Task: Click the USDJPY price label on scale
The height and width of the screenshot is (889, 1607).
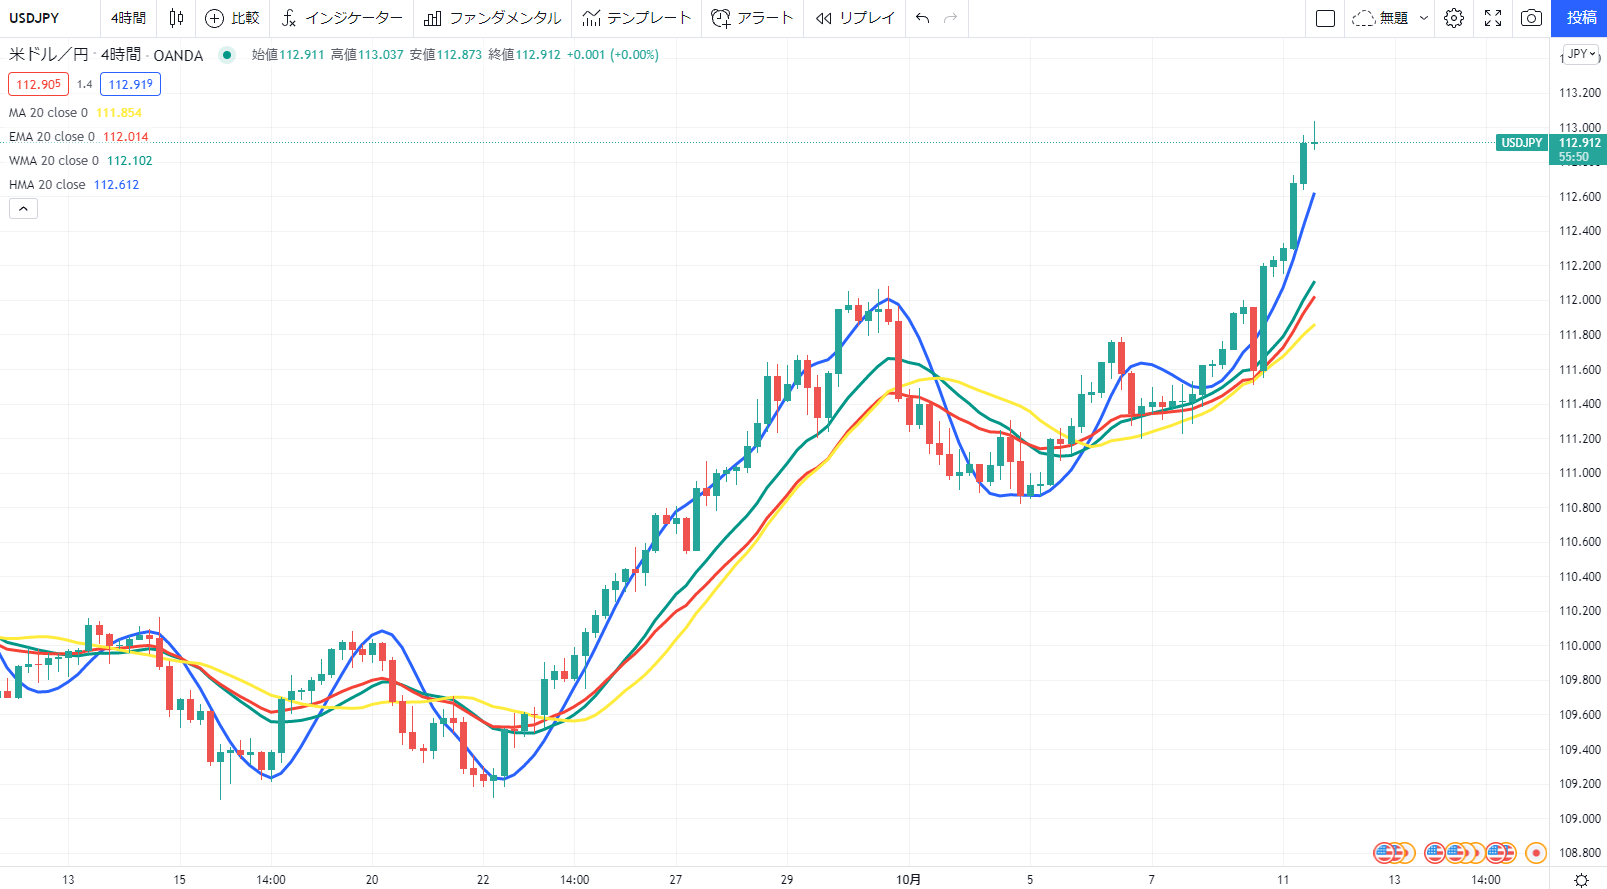Action: pos(1521,143)
